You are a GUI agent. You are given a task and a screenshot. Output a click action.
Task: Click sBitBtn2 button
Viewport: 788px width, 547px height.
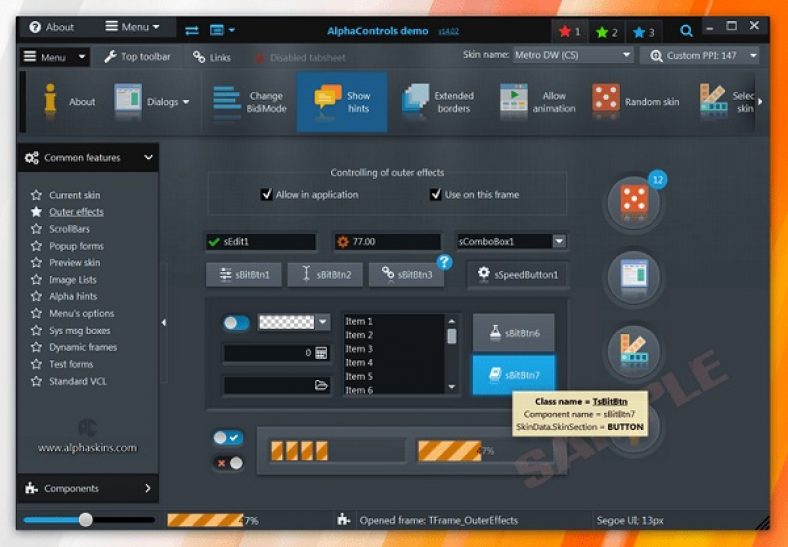tap(325, 275)
